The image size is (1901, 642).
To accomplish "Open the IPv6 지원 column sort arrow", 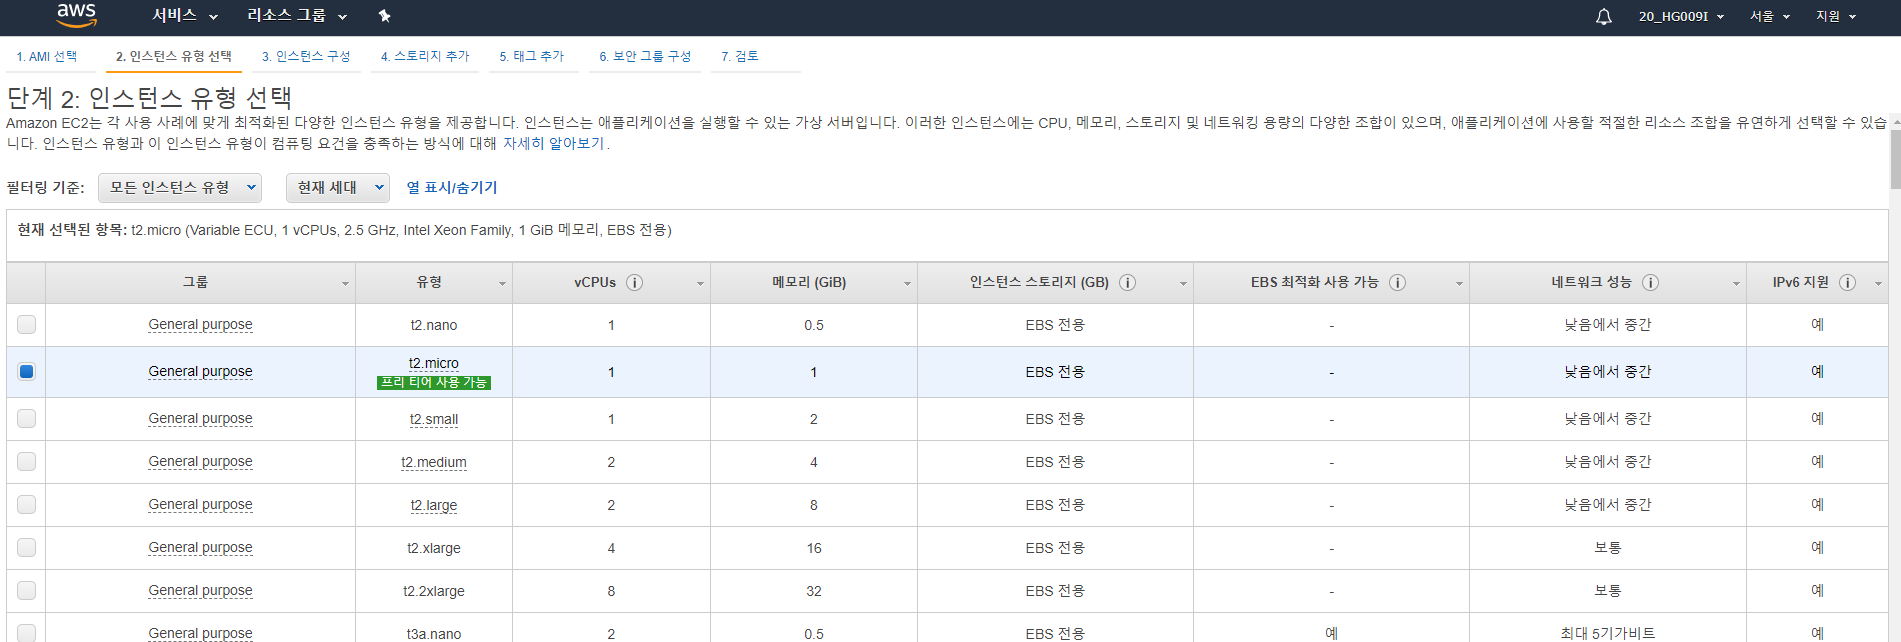I will point(1878,284).
